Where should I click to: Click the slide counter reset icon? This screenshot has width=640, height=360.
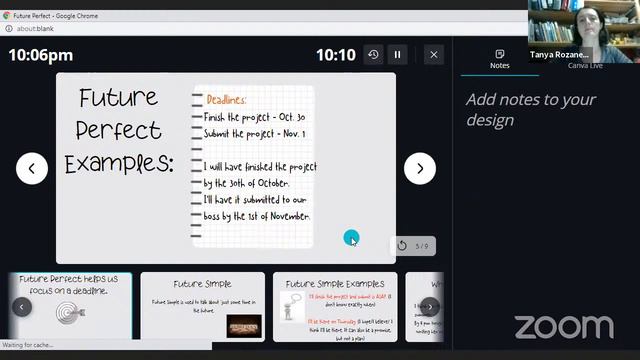[402, 246]
